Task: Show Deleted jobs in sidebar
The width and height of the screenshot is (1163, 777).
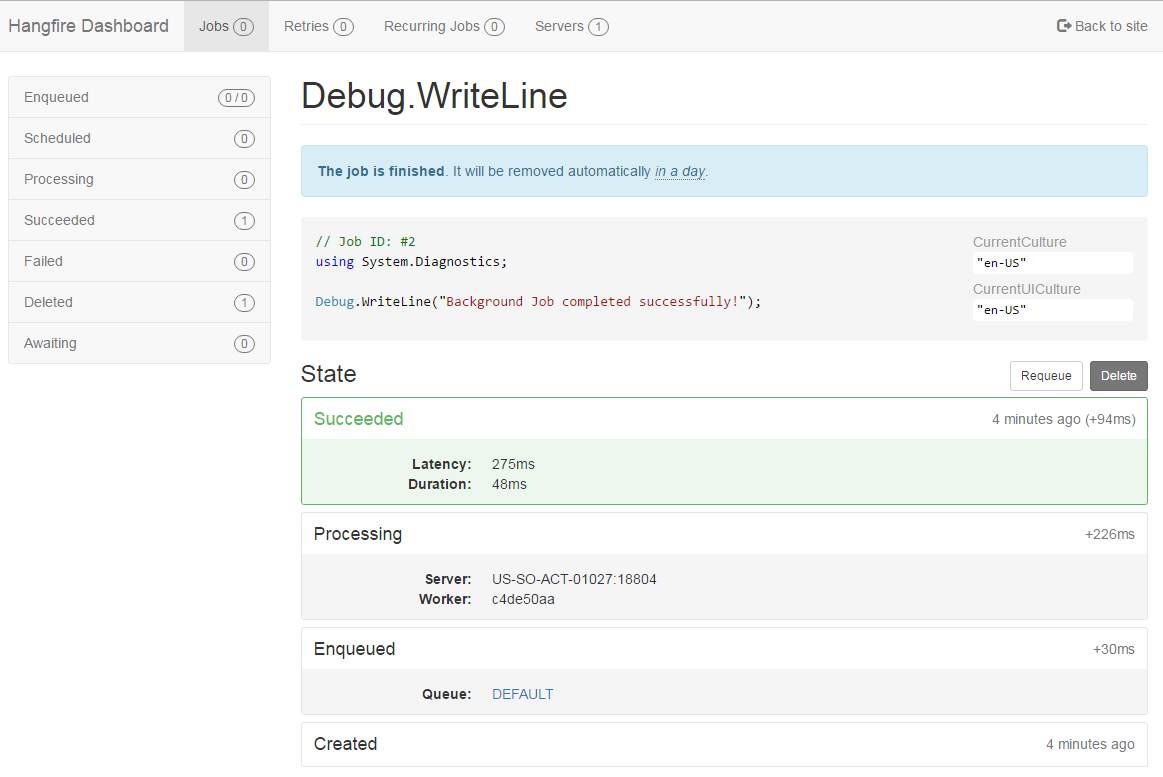Action: pyautogui.click(x=139, y=302)
